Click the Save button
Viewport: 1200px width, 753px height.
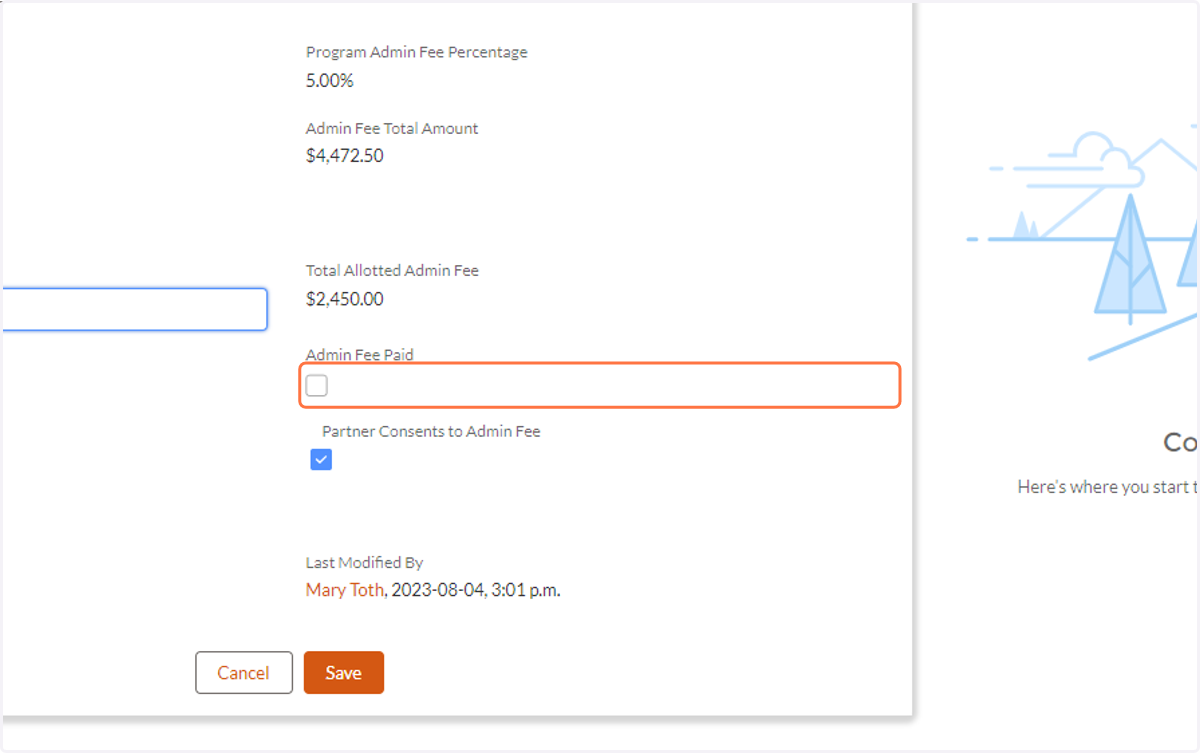tap(344, 673)
